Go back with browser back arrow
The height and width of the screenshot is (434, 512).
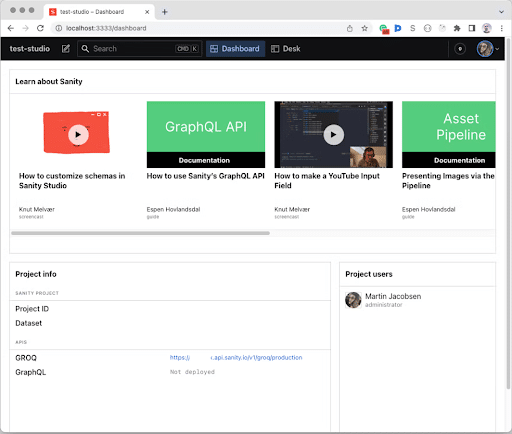pyautogui.click(x=11, y=28)
